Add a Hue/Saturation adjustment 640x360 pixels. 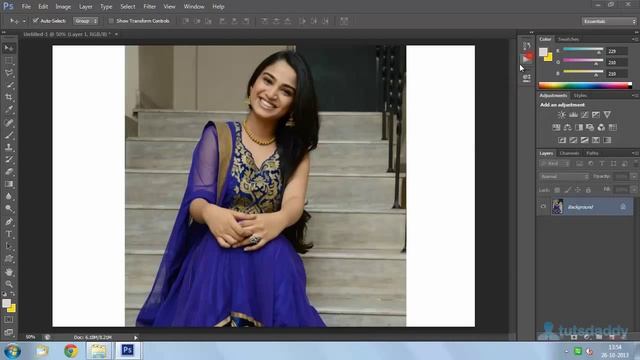[x=556, y=127]
